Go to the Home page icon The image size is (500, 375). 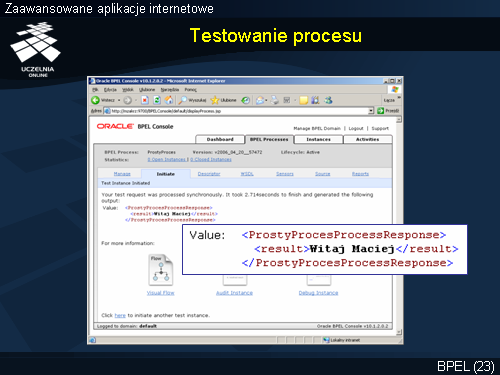click(169, 100)
